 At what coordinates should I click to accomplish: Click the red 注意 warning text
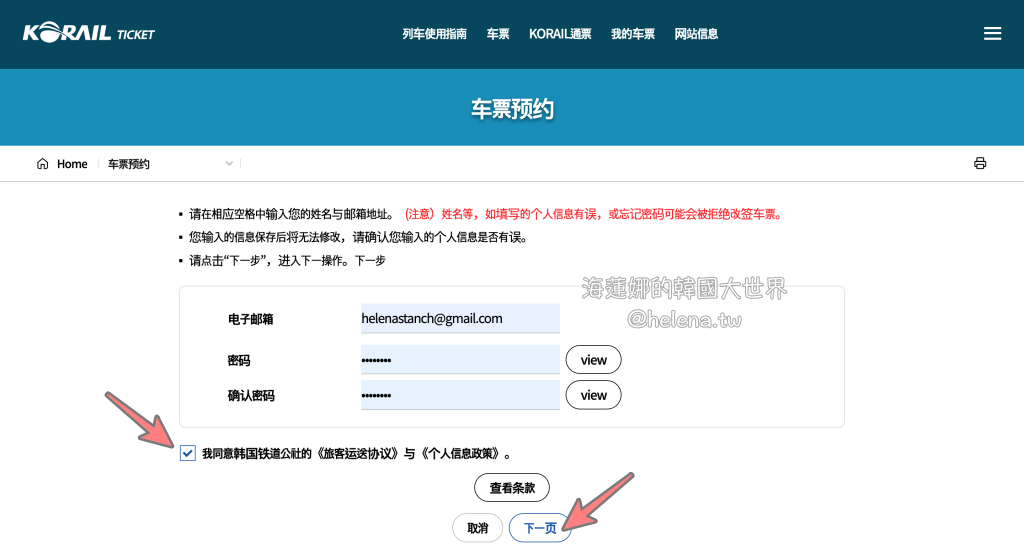click(594, 214)
